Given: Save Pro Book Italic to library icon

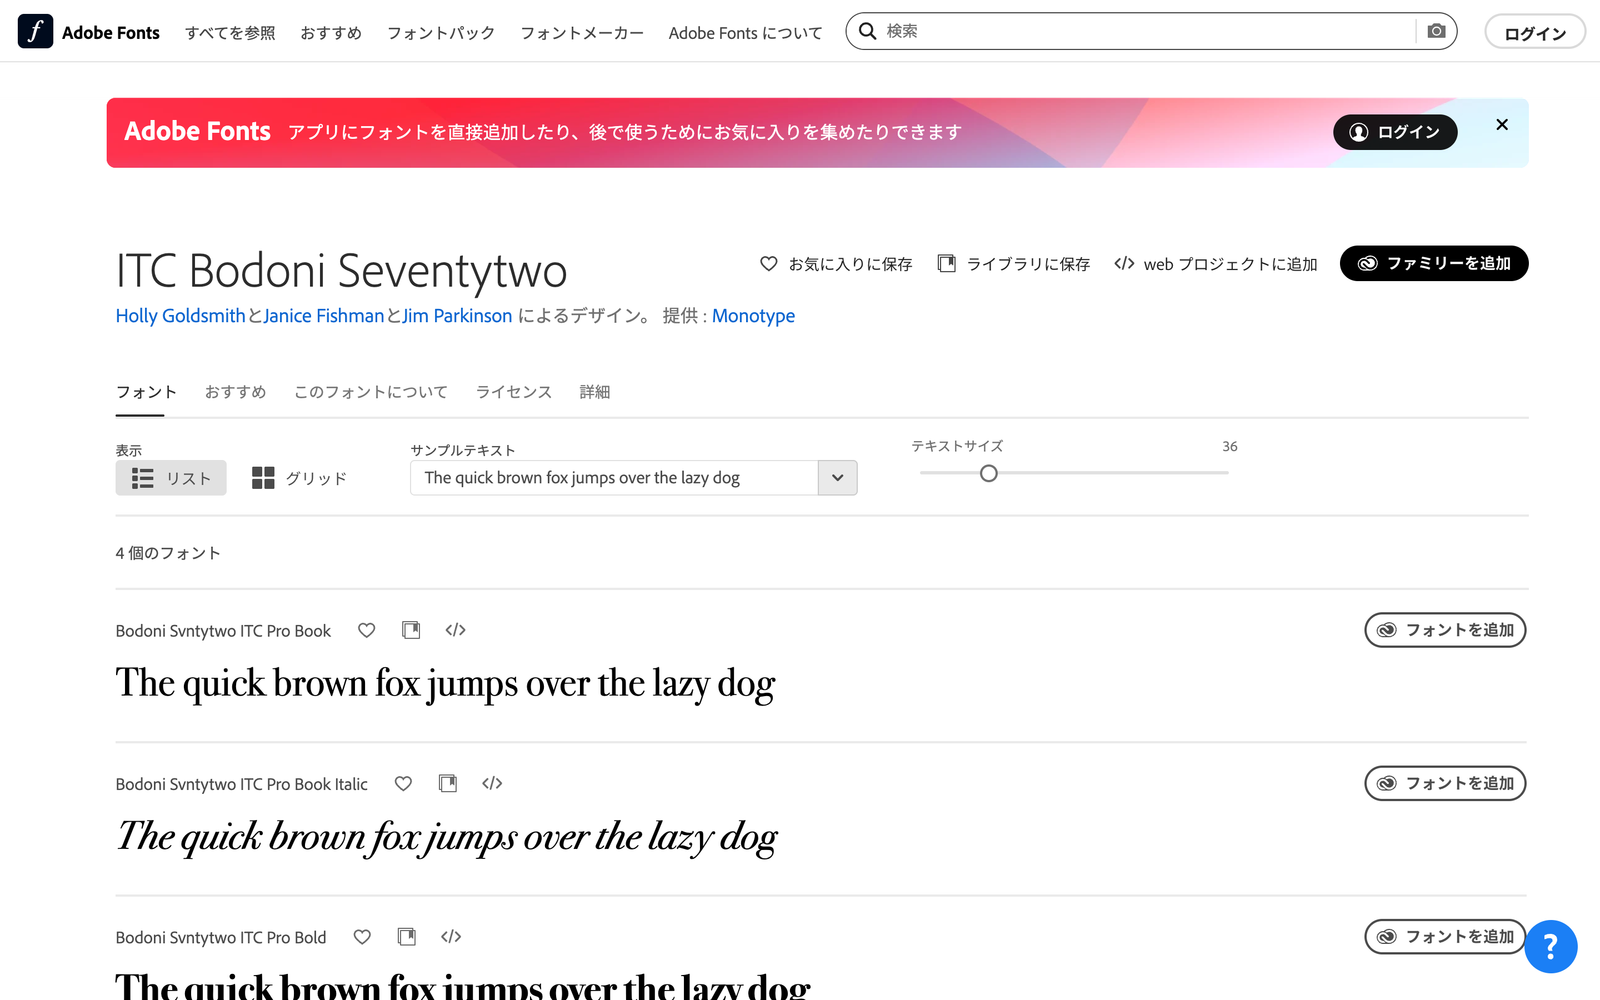Looking at the screenshot, I should 448,783.
